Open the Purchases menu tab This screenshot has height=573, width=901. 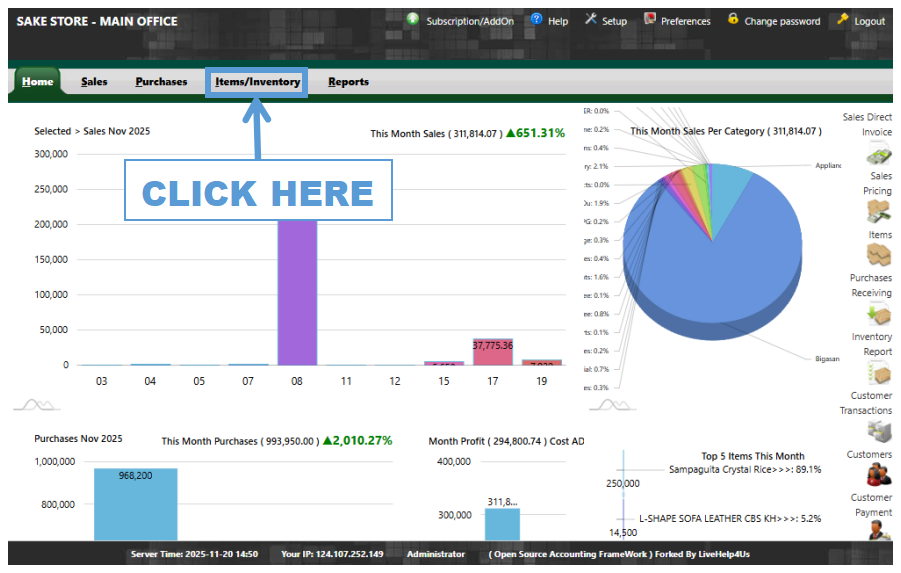tap(161, 82)
